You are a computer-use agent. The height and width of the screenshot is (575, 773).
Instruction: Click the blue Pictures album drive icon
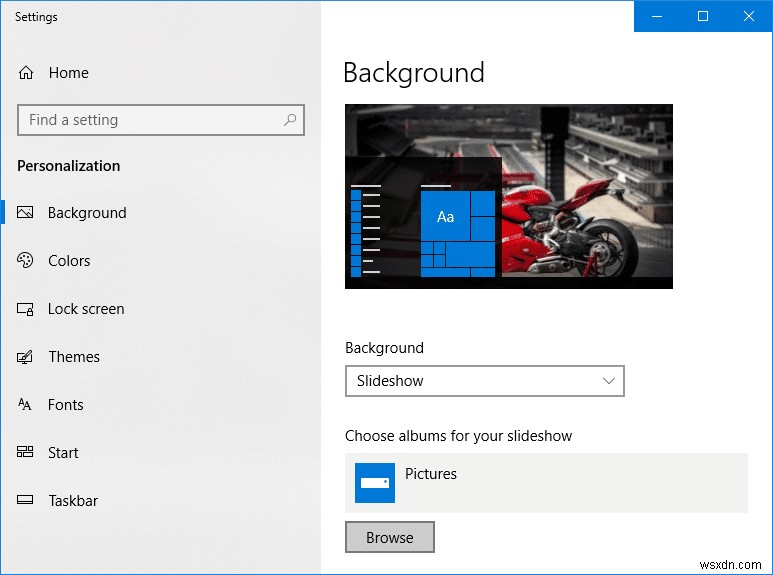[375, 483]
